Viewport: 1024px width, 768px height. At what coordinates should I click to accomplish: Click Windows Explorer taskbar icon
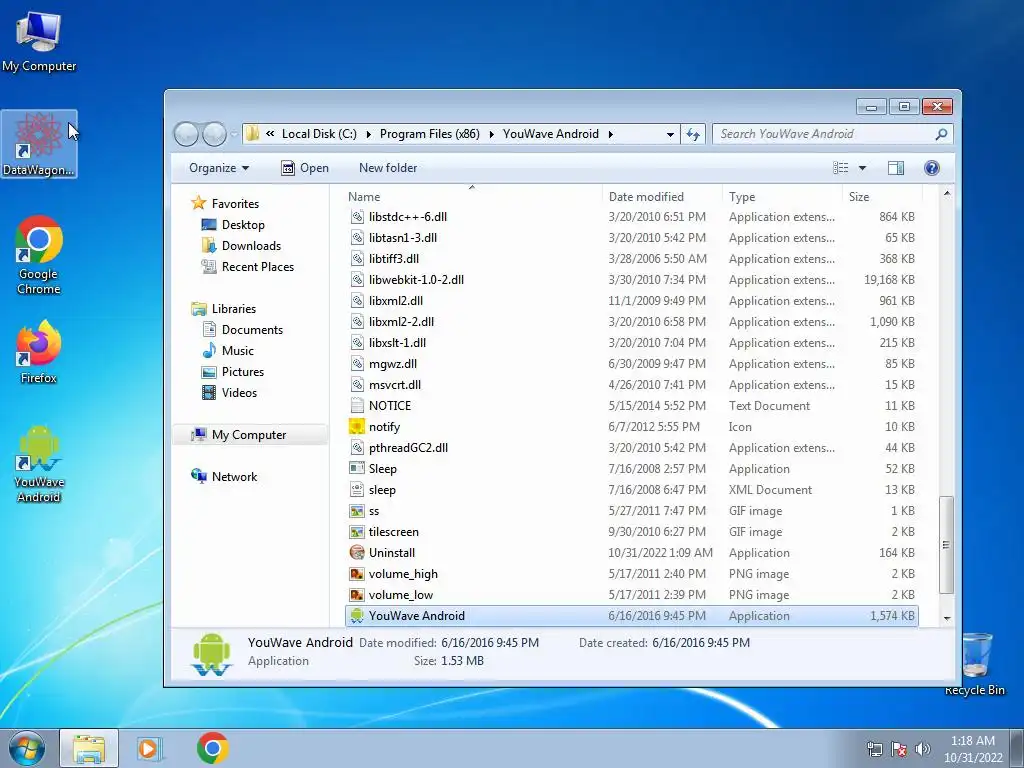[x=89, y=748]
